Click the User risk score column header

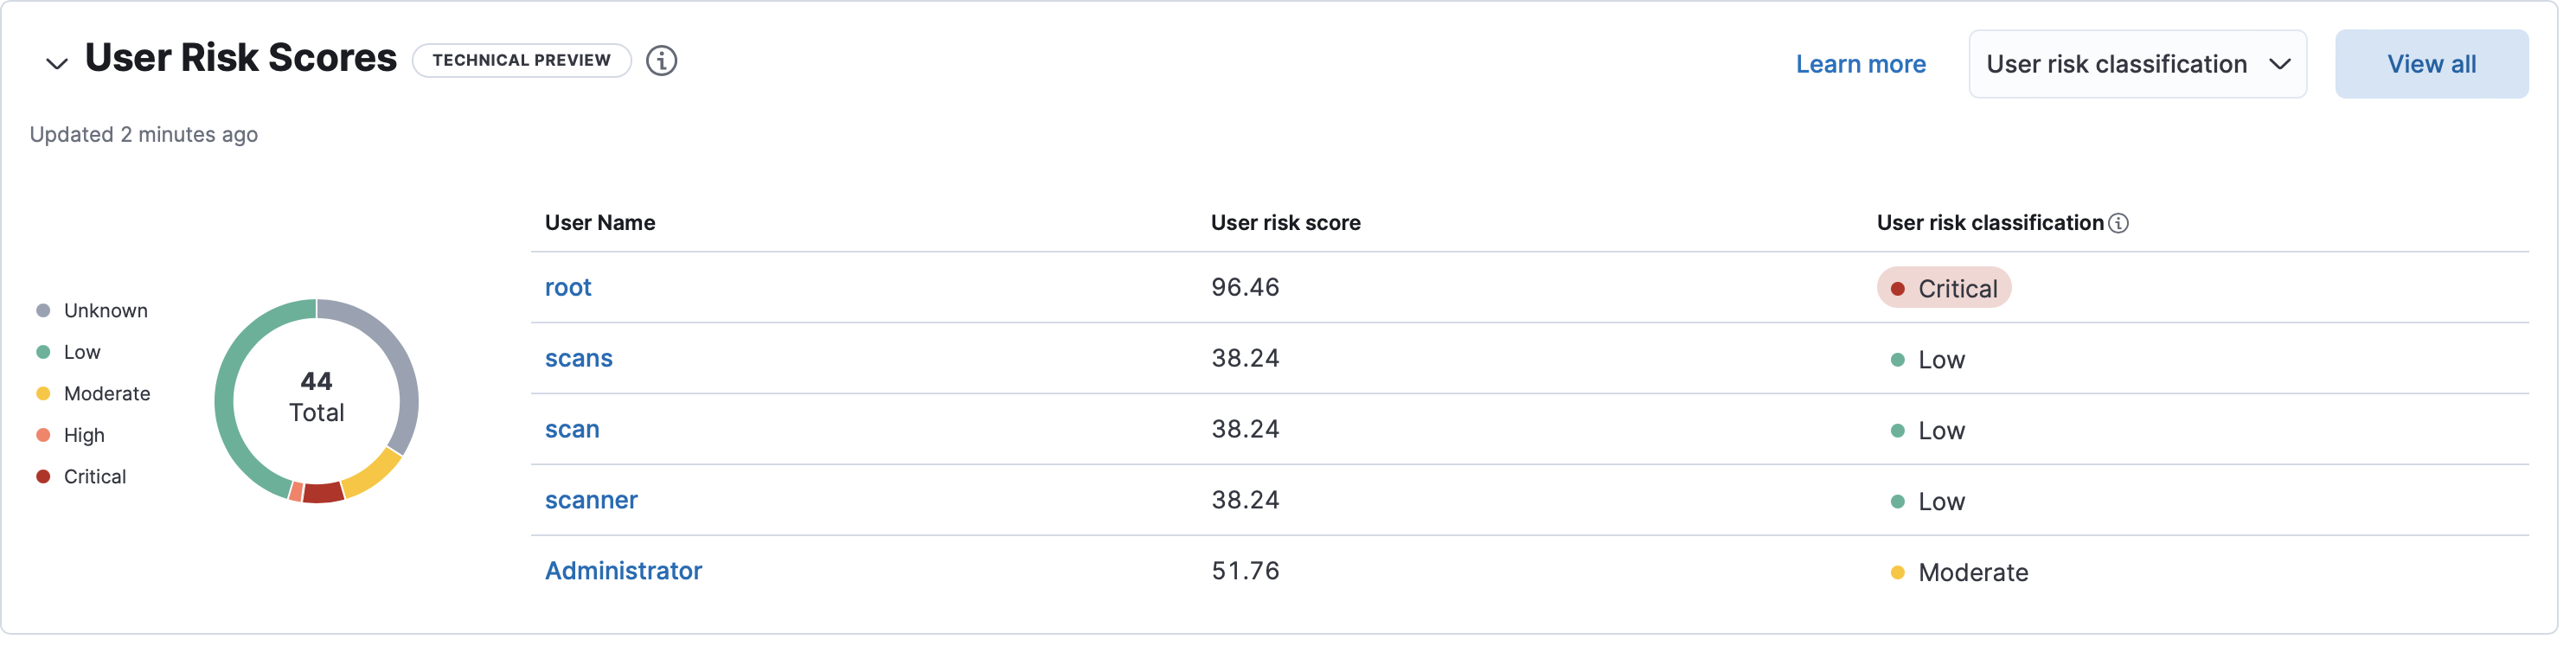pos(1285,223)
